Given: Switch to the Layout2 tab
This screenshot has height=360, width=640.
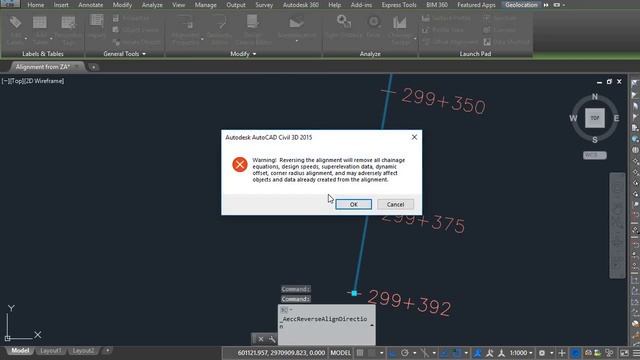Looking at the screenshot, I should 83,351.
